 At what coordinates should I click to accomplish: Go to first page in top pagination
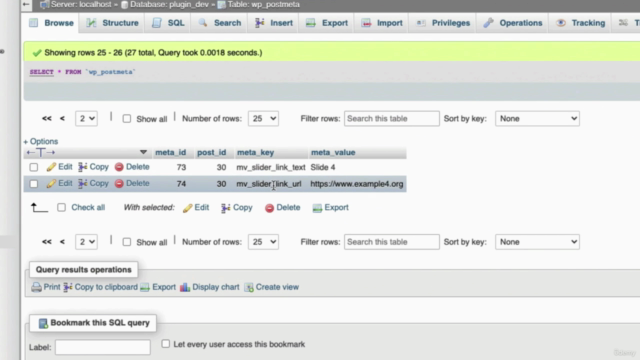point(47,118)
